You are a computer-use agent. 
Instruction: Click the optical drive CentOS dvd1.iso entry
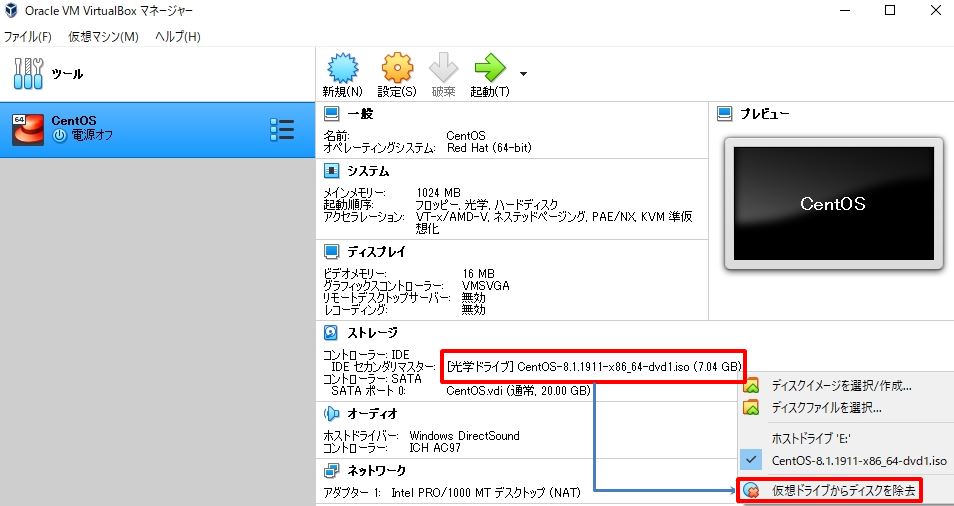[594, 367]
